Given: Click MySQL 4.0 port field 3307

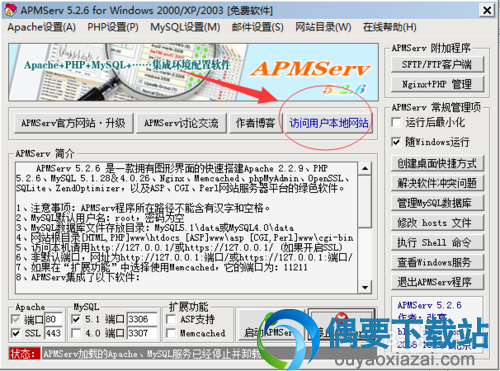Looking at the screenshot, I should coord(142,333).
